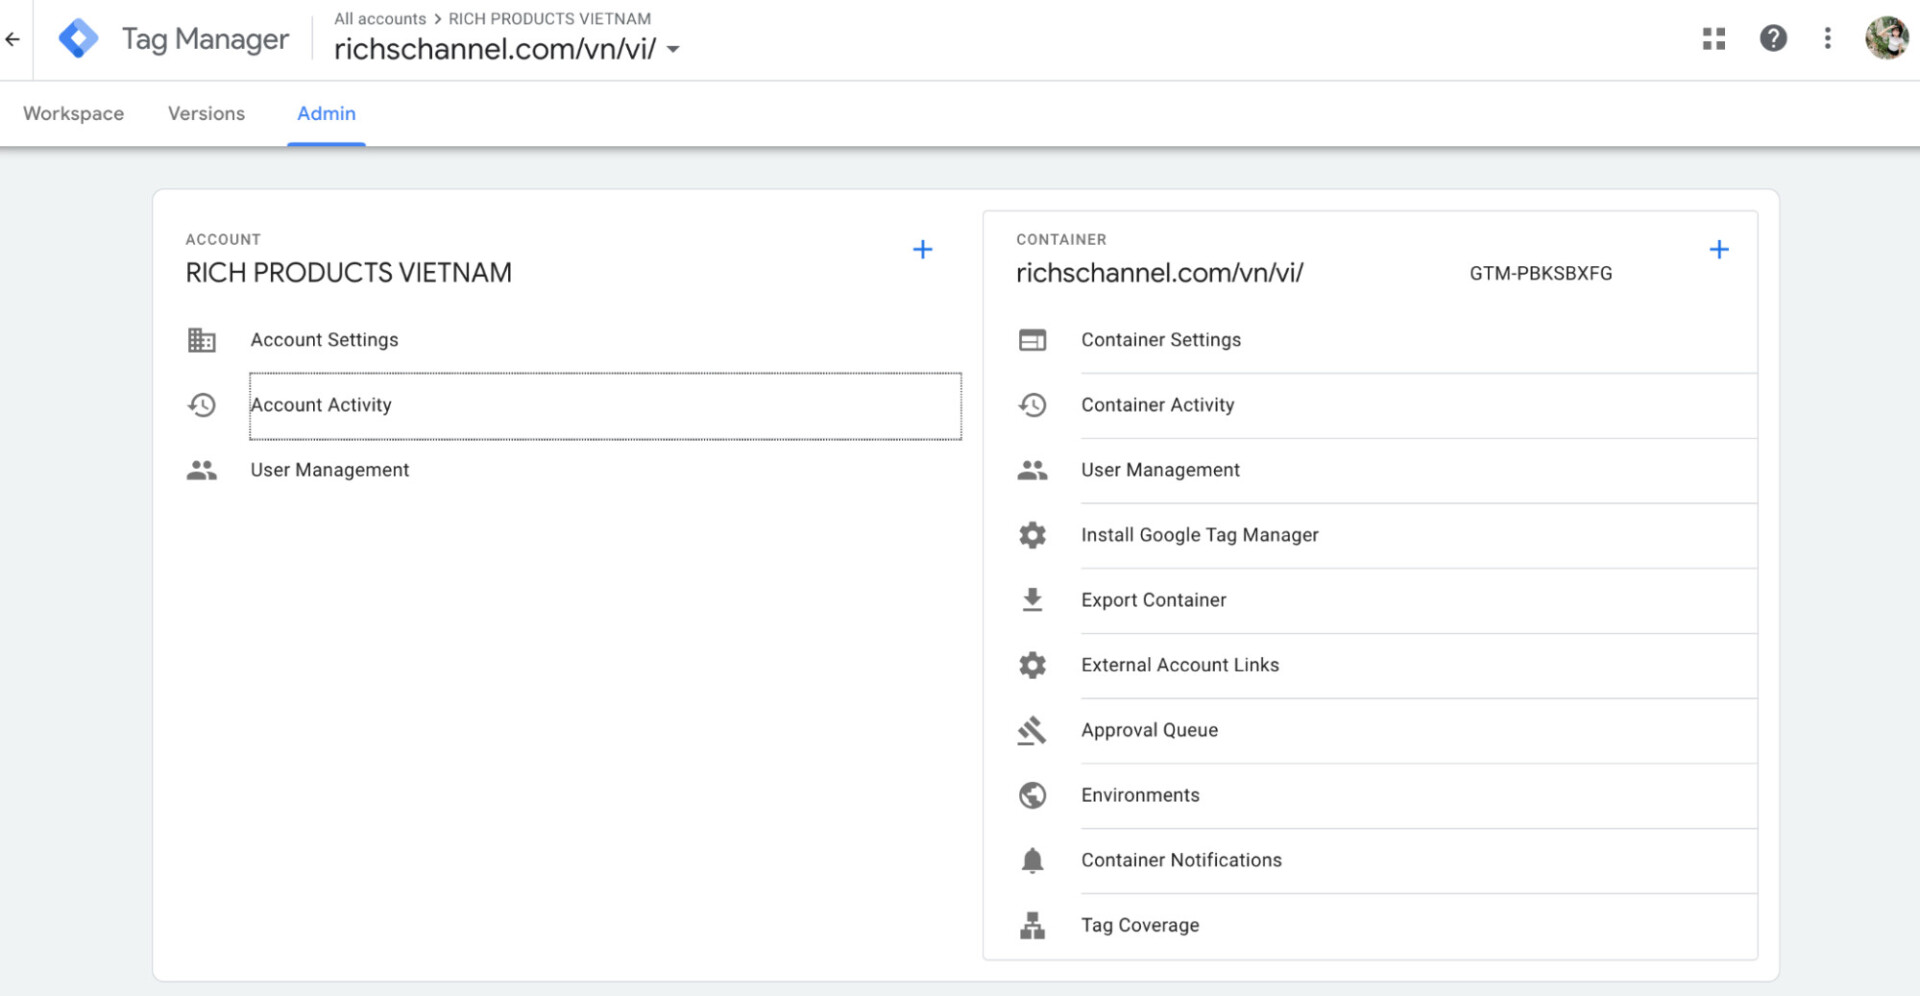This screenshot has height=996, width=1920.
Task: Switch to the Versions tab
Action: pyautogui.click(x=206, y=113)
